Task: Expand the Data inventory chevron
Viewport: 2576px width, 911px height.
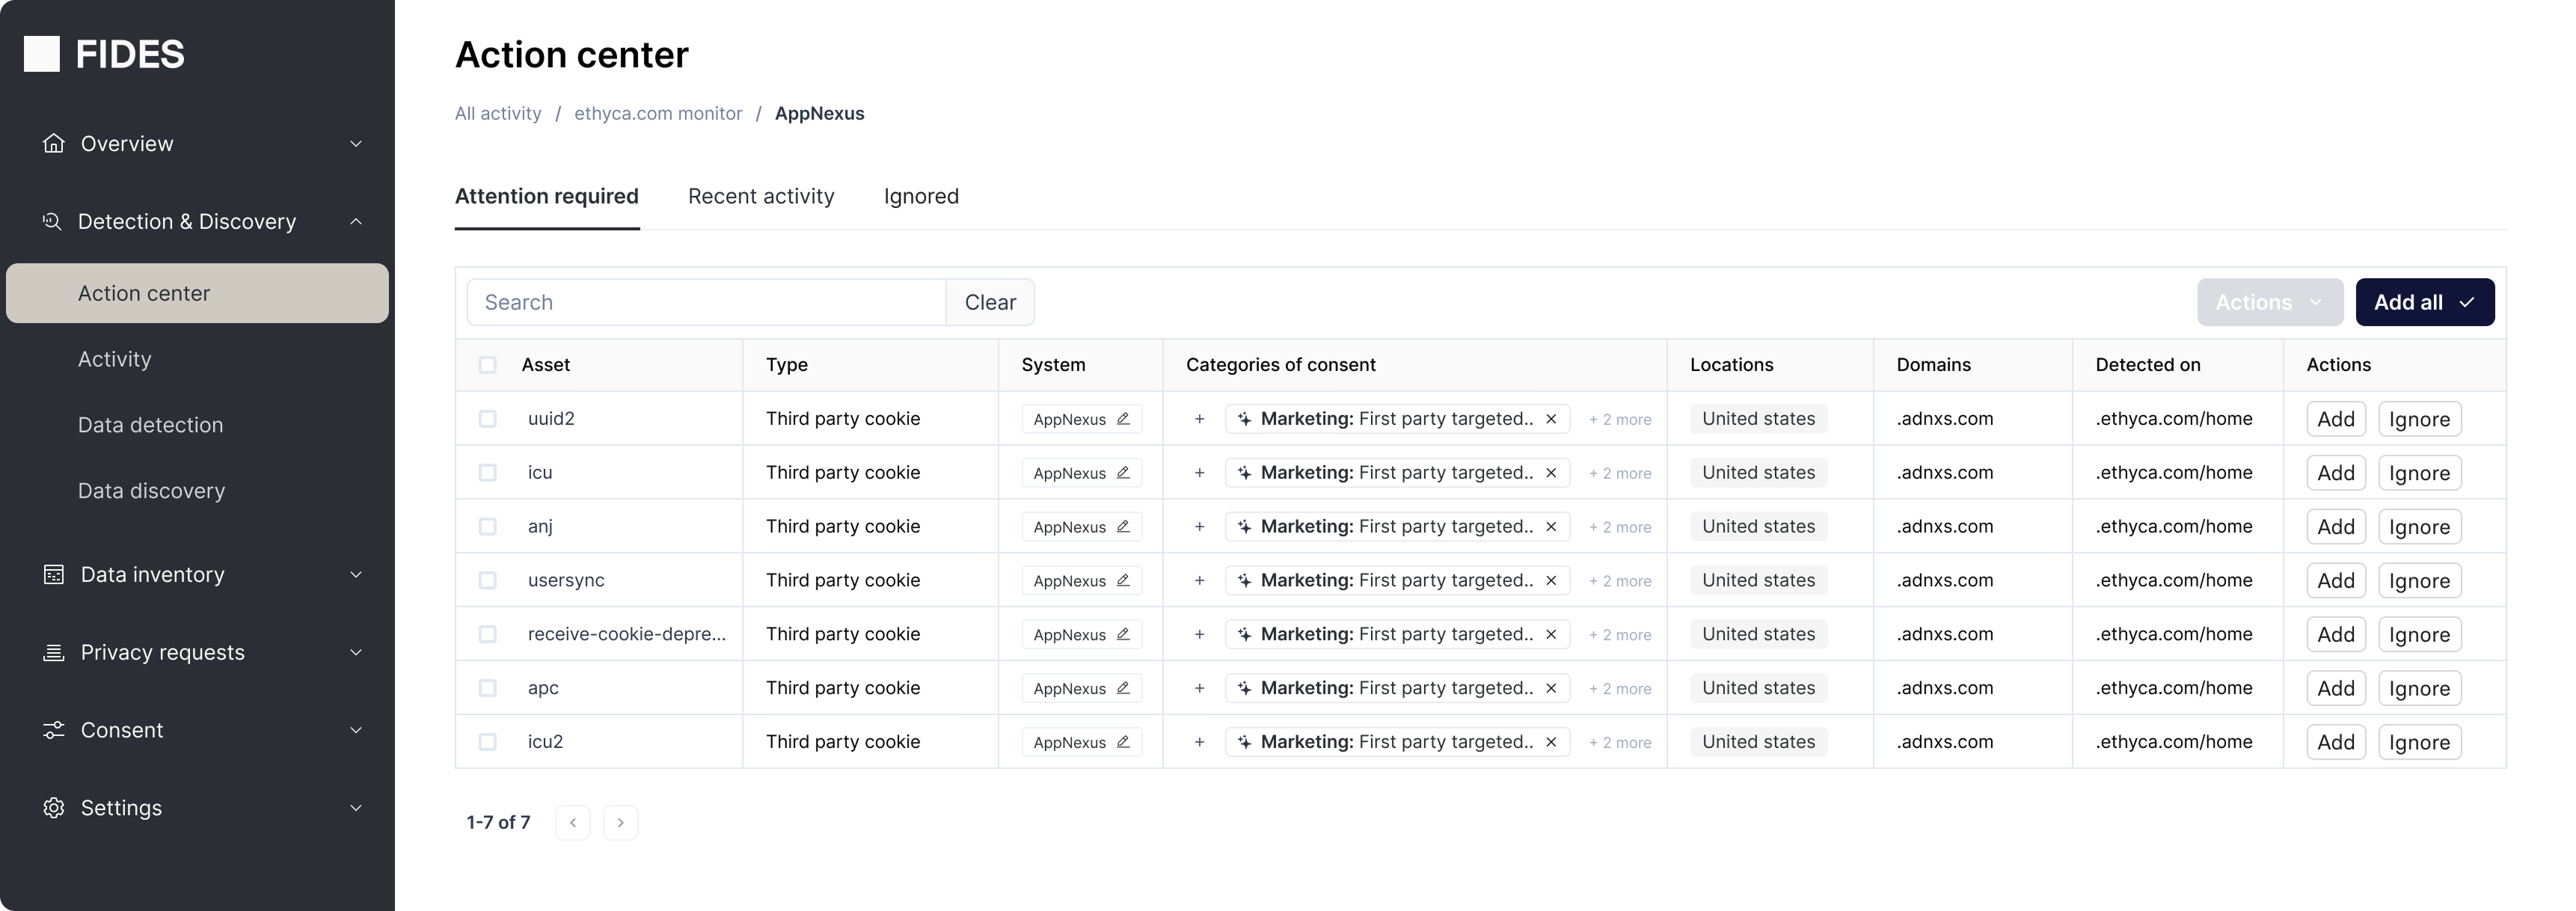Action: point(356,575)
